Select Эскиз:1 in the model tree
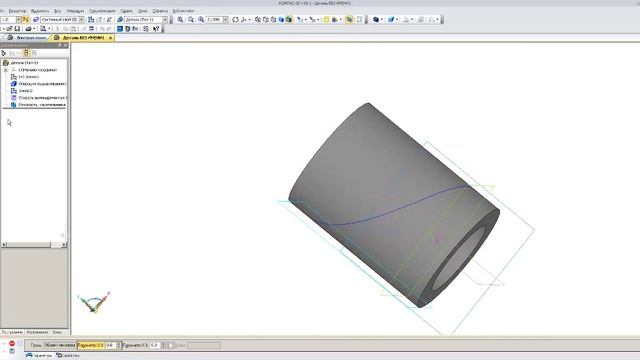The image size is (640, 360). 29,77
